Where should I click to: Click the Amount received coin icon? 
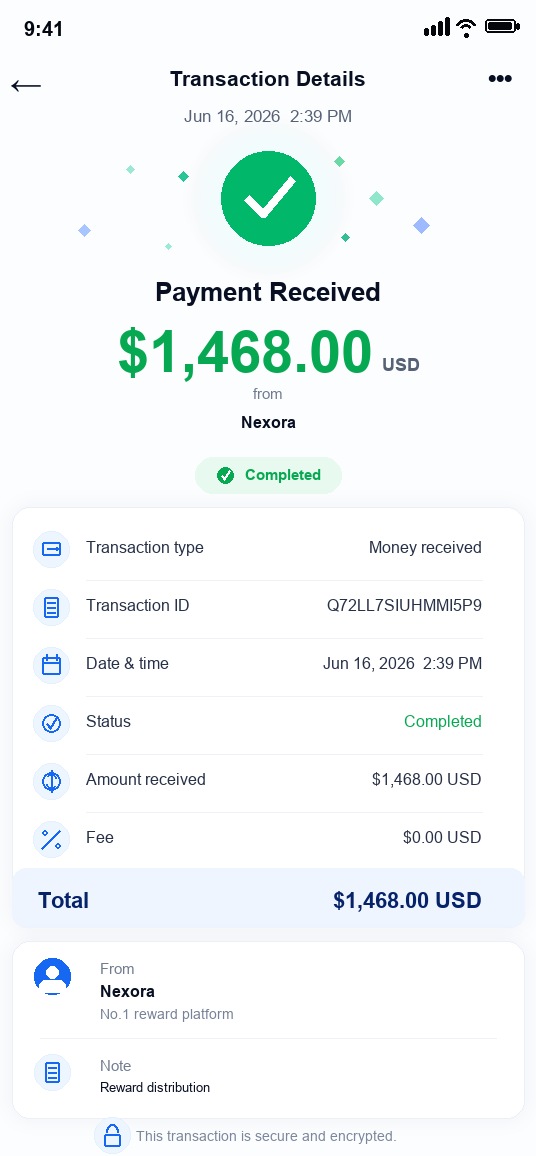pos(52,781)
